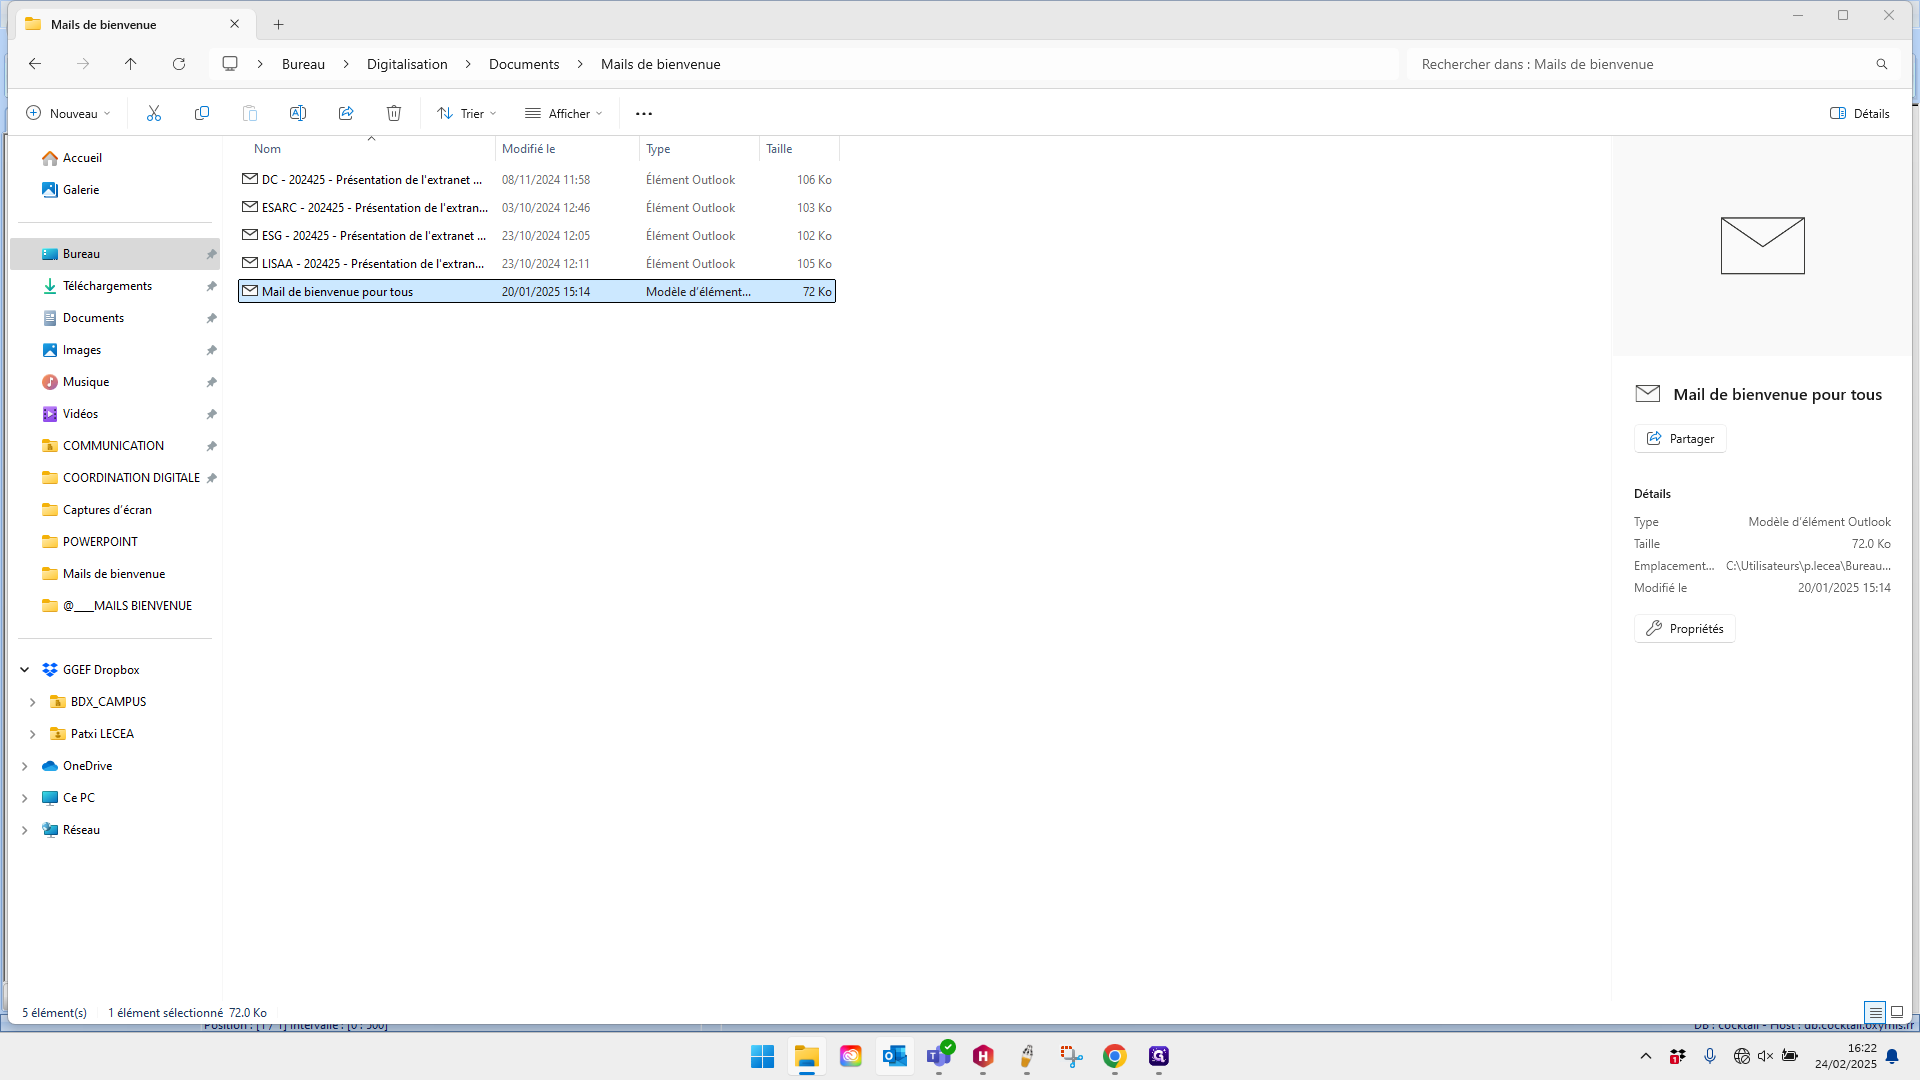Click the search magnifier icon
Screen dimensions: 1920x1080
tap(1882, 64)
